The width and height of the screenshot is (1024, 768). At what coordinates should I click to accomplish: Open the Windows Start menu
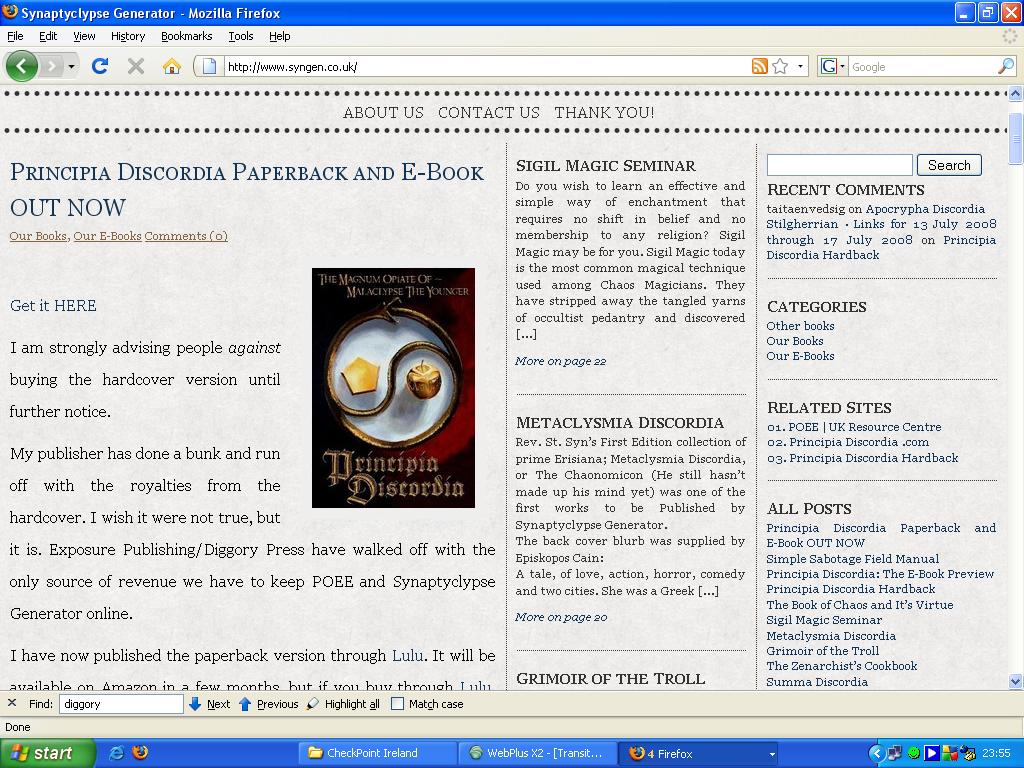[x=46, y=753]
